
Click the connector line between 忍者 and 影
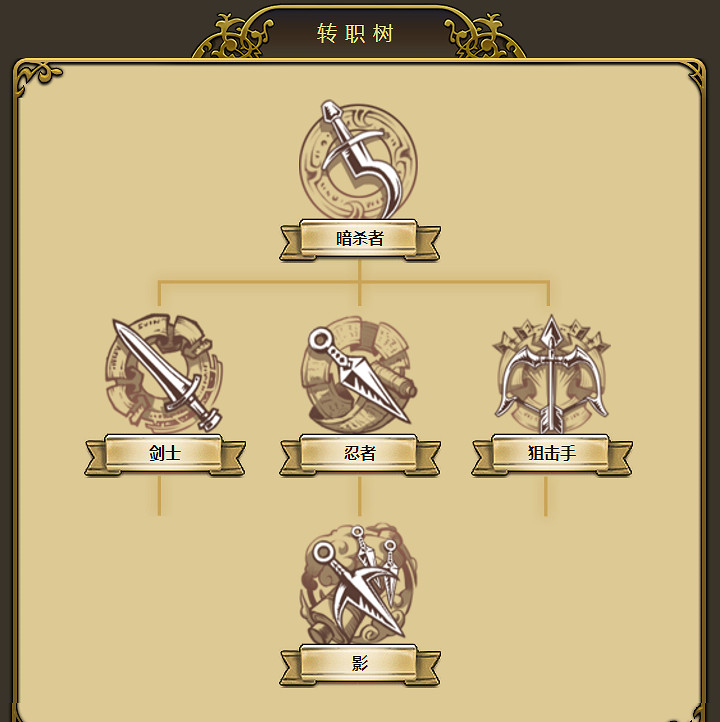[x=360, y=496]
